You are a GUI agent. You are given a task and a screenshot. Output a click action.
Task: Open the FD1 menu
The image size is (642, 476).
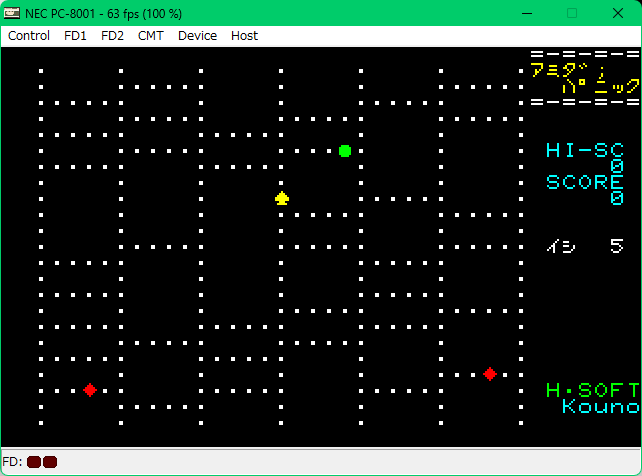coord(75,36)
